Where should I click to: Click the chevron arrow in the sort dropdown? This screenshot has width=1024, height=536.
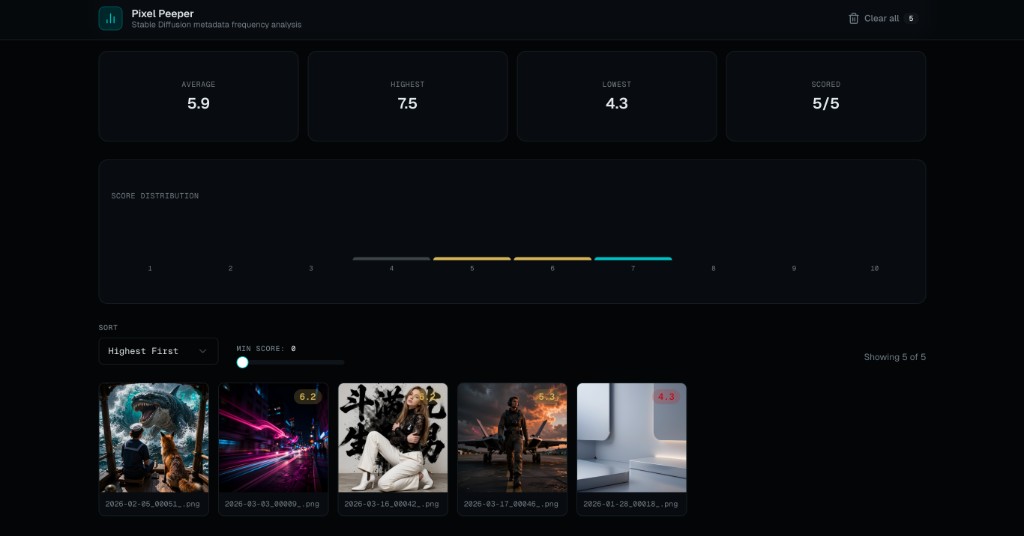coord(203,351)
